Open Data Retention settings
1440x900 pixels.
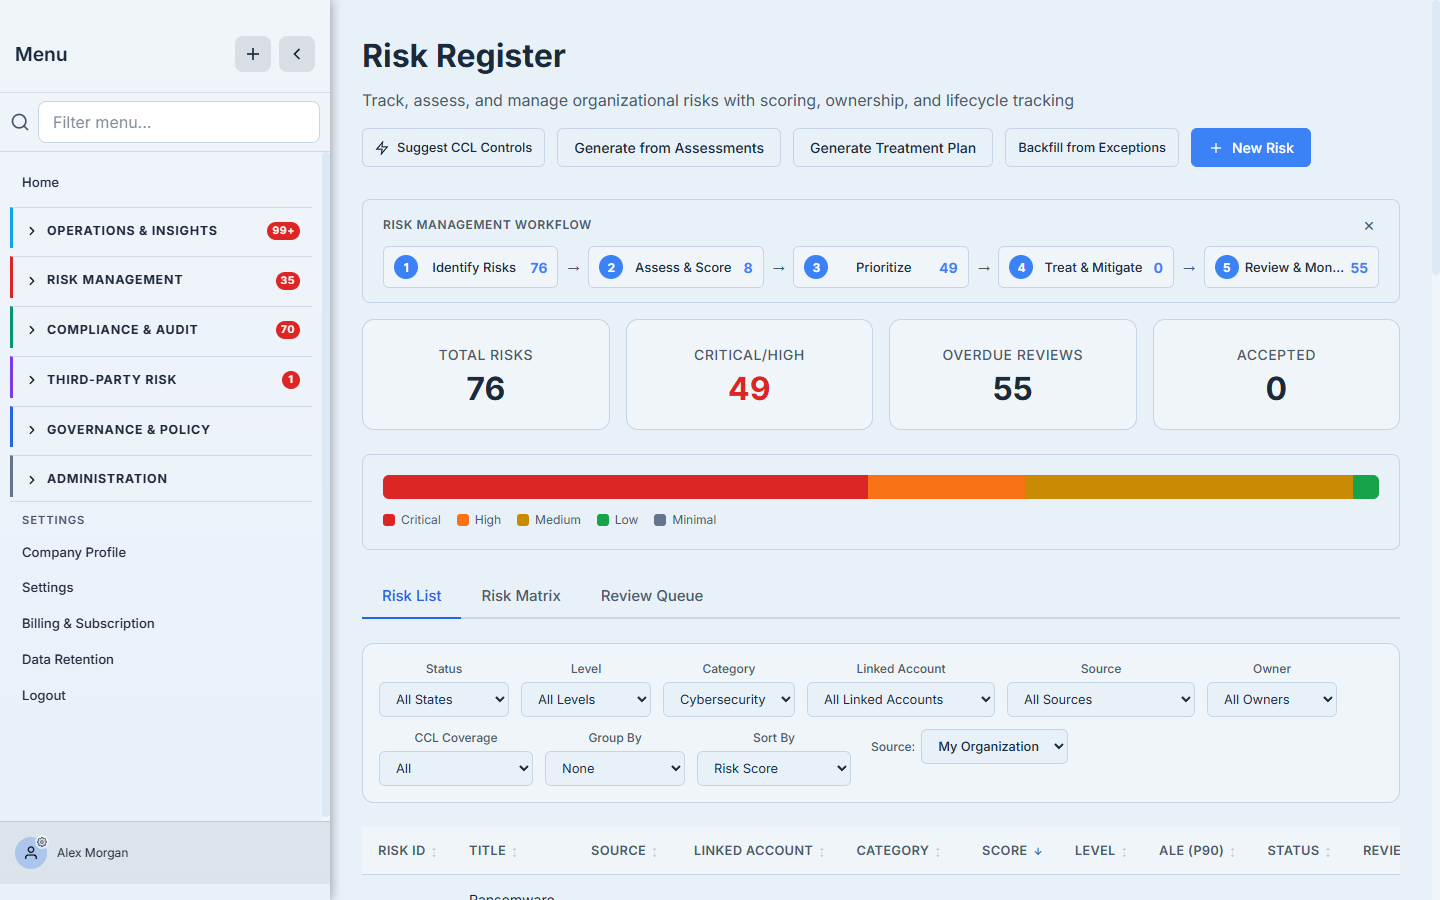tap(68, 660)
